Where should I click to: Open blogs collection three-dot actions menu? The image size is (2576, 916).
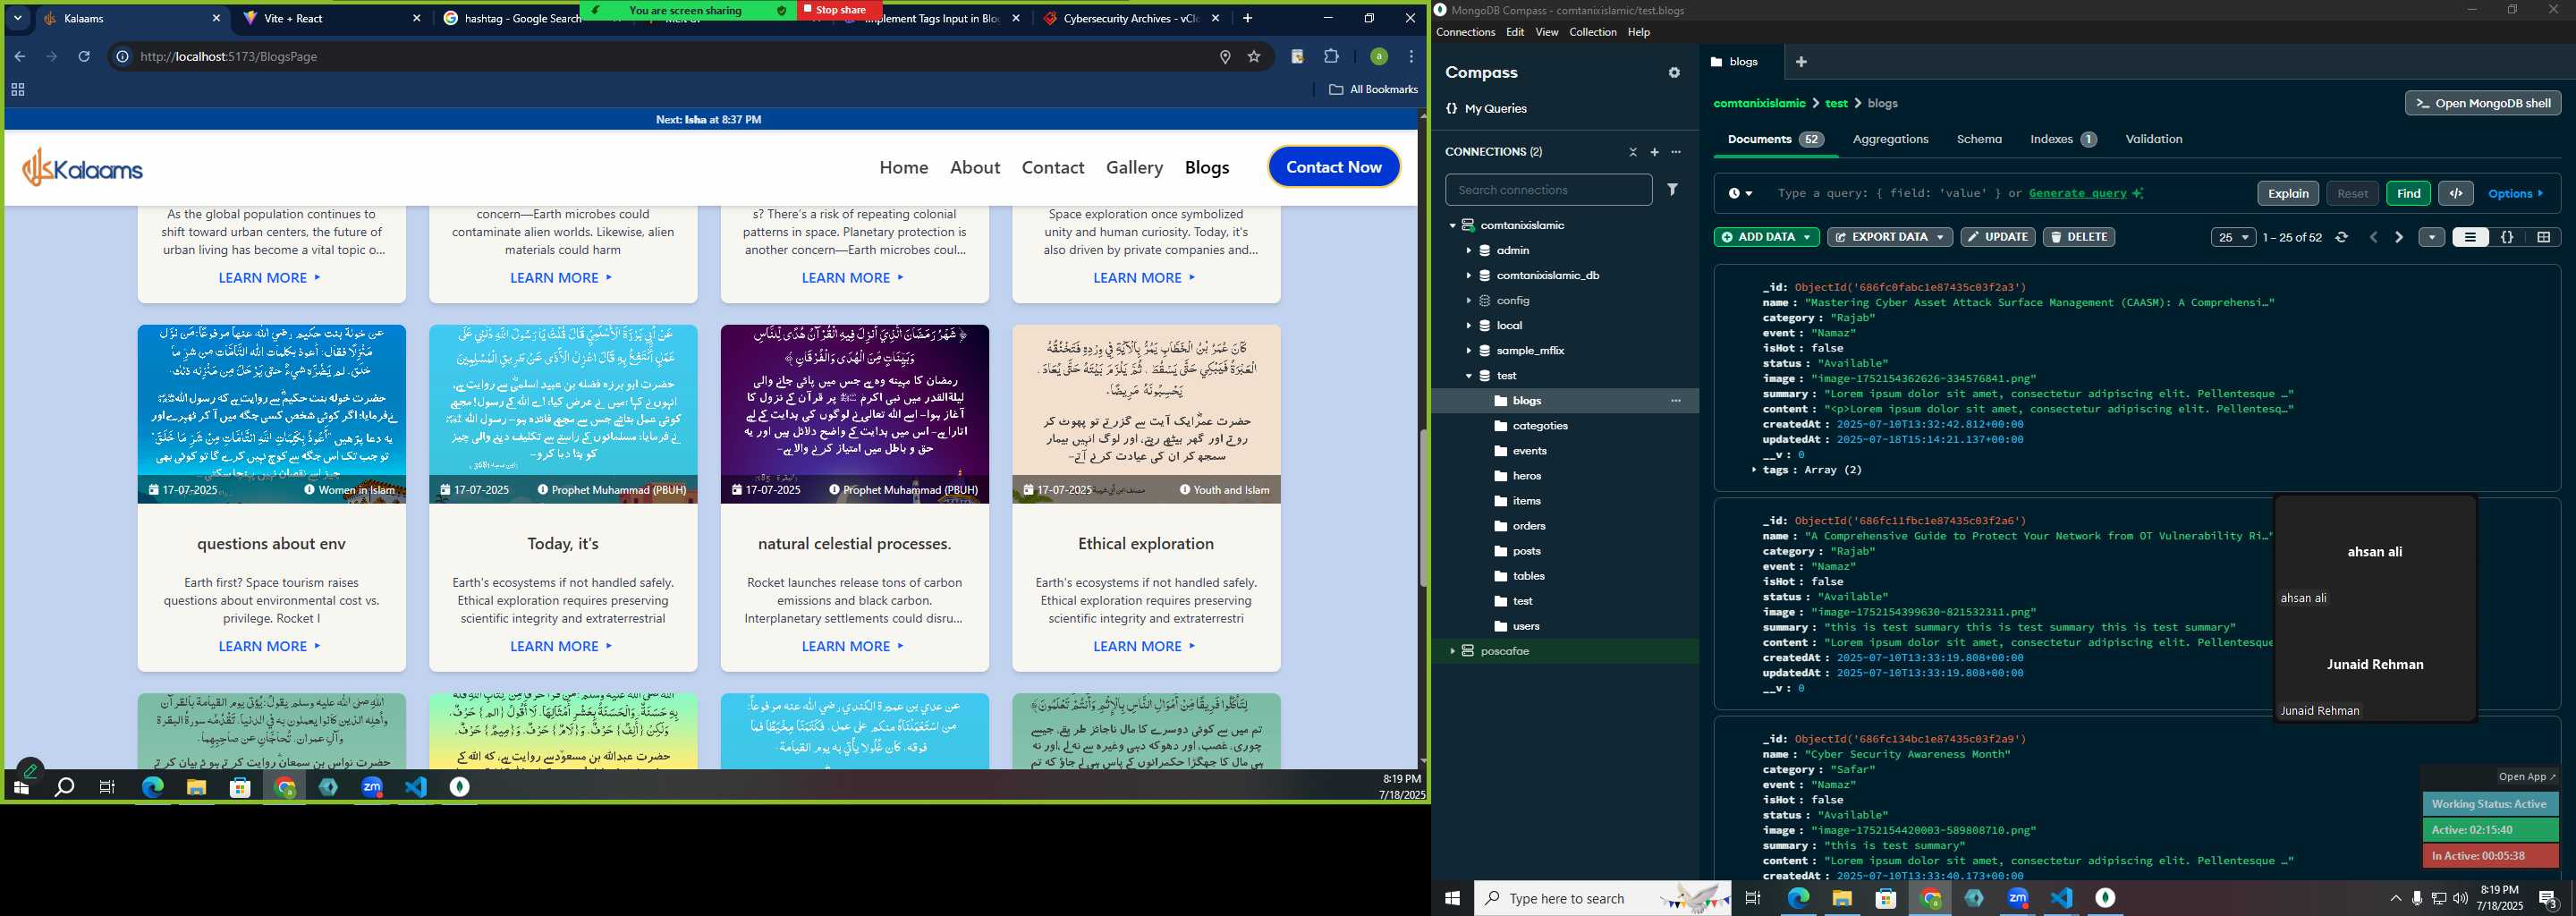point(1676,401)
